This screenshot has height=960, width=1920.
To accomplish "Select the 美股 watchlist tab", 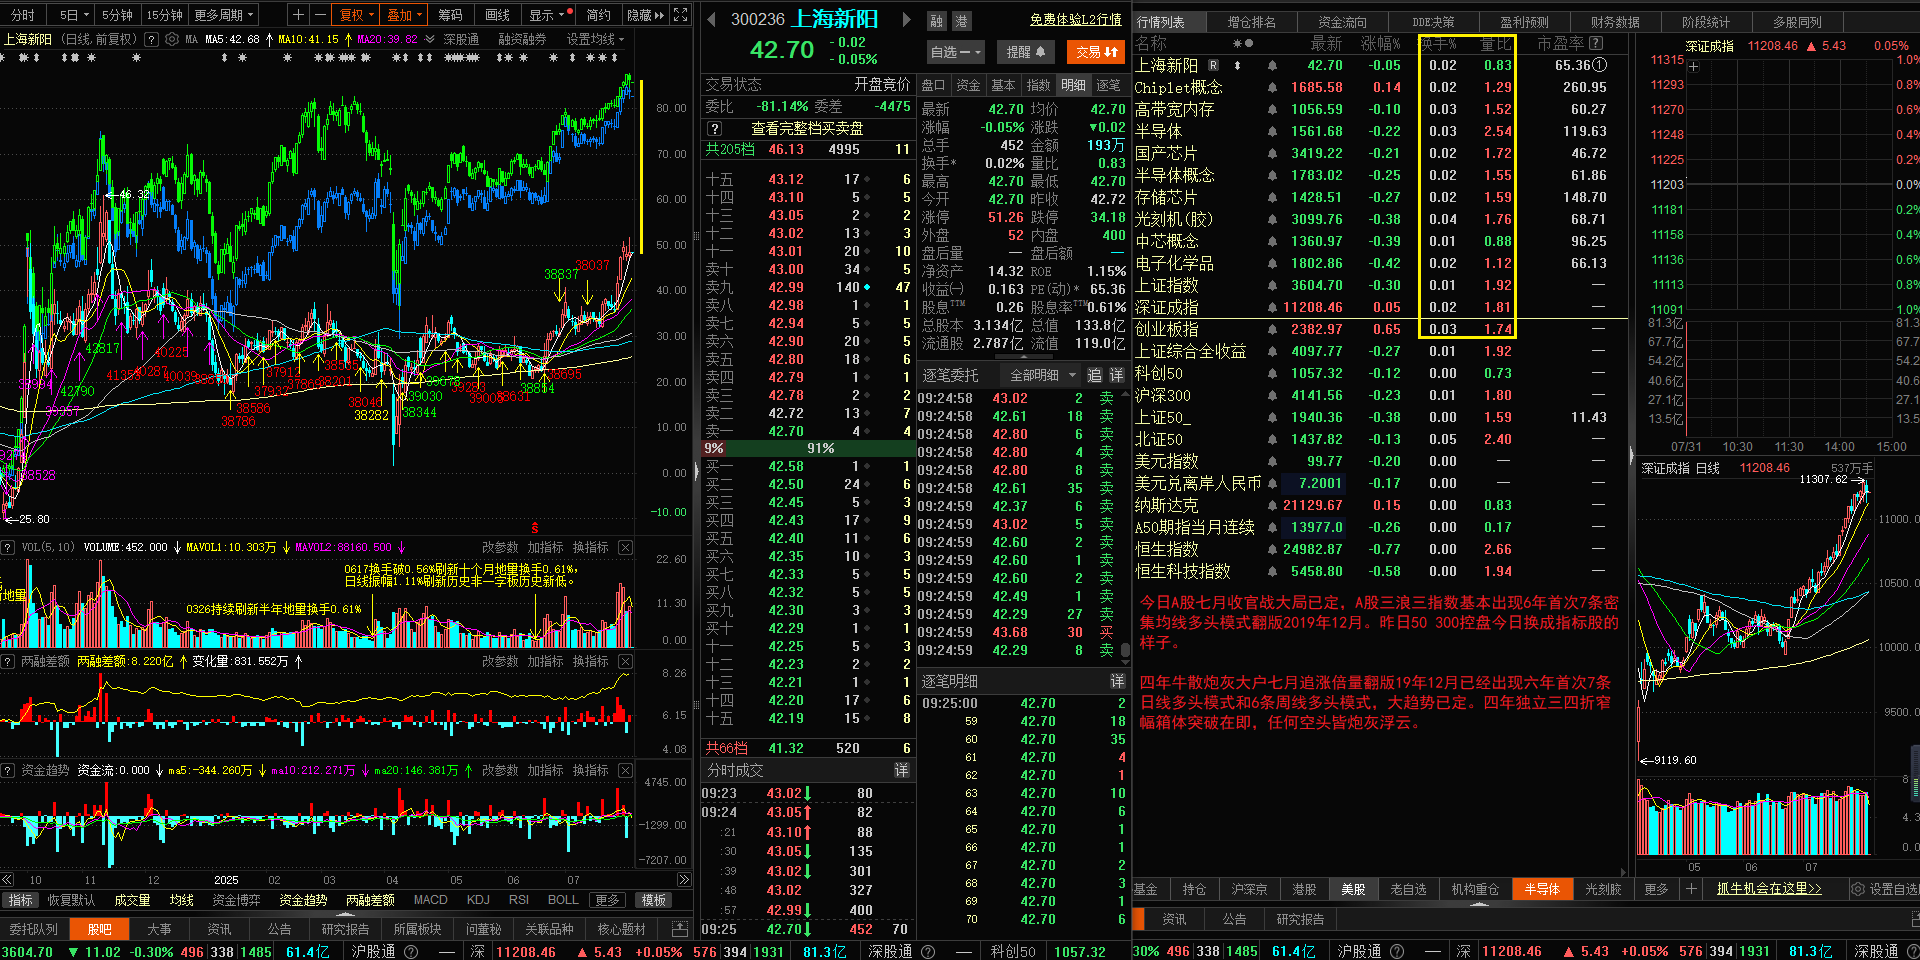I will click(x=1353, y=889).
